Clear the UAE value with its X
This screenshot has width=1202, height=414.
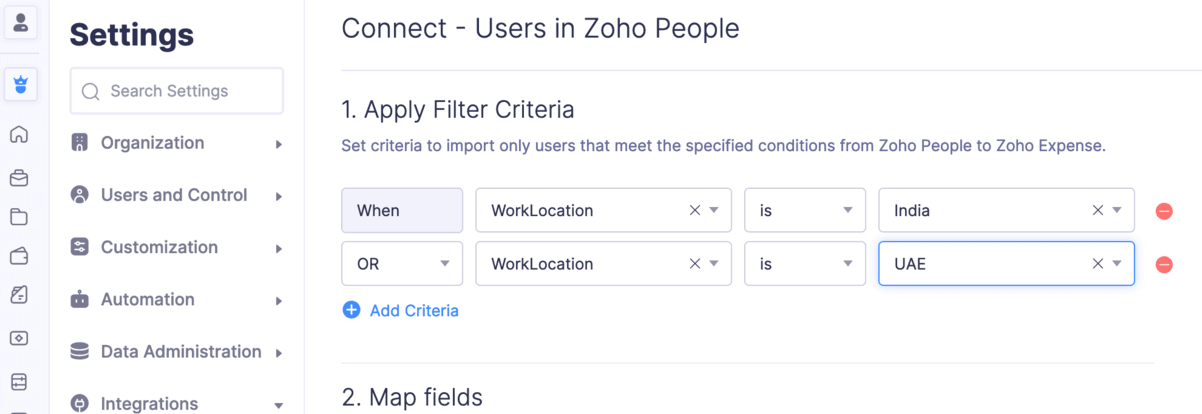1097,264
